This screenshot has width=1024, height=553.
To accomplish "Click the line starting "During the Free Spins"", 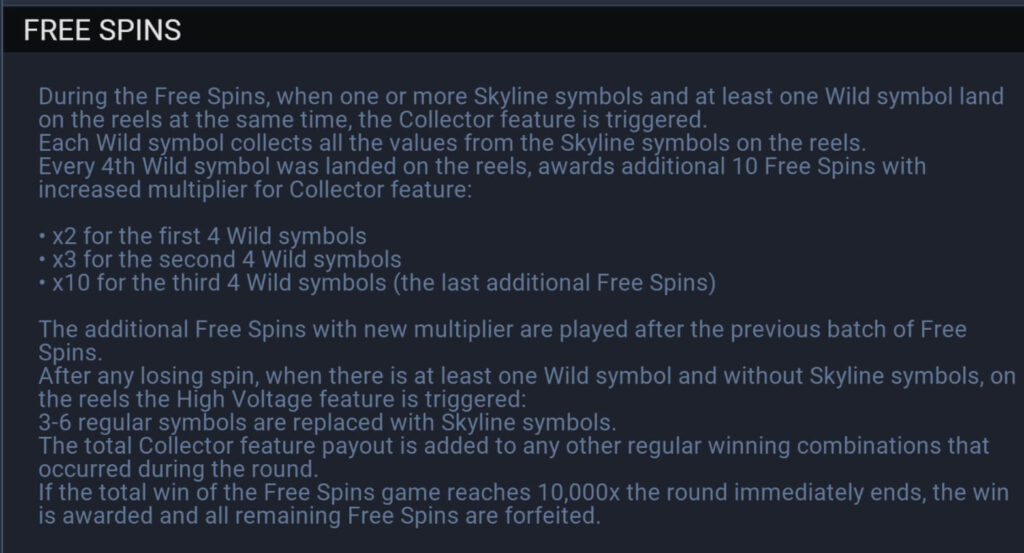I will (x=520, y=97).
